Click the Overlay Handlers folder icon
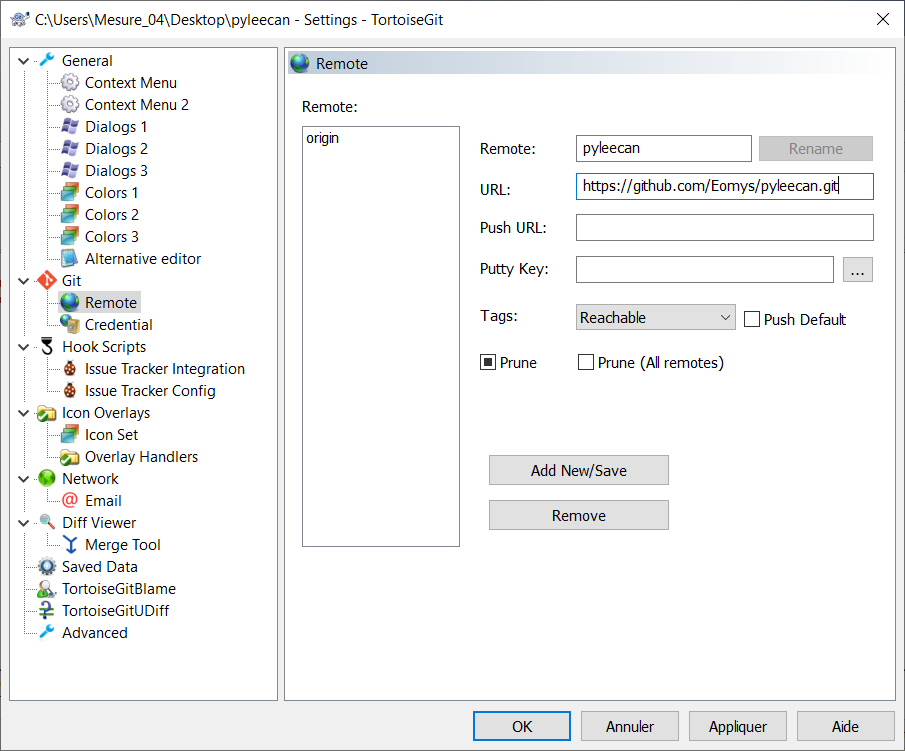 (x=70, y=457)
